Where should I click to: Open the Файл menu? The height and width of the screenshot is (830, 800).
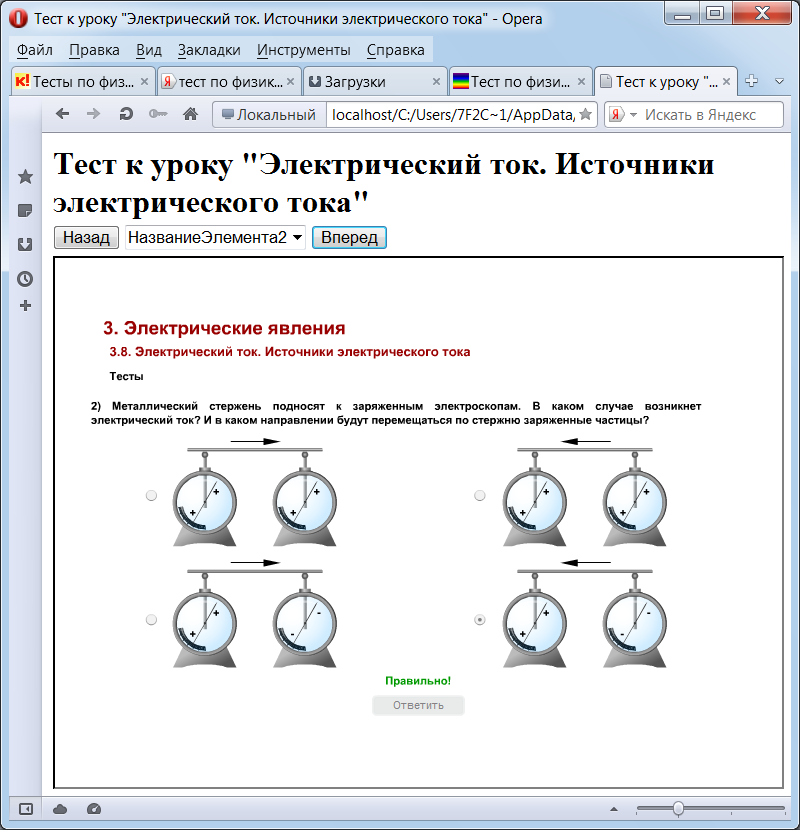point(34,50)
